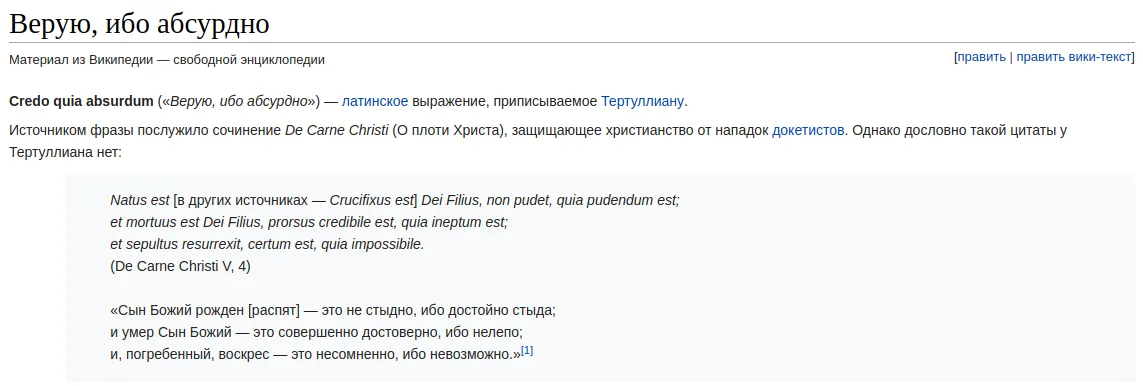
Task: Jump to footnote reference [1]
Action: (x=527, y=350)
